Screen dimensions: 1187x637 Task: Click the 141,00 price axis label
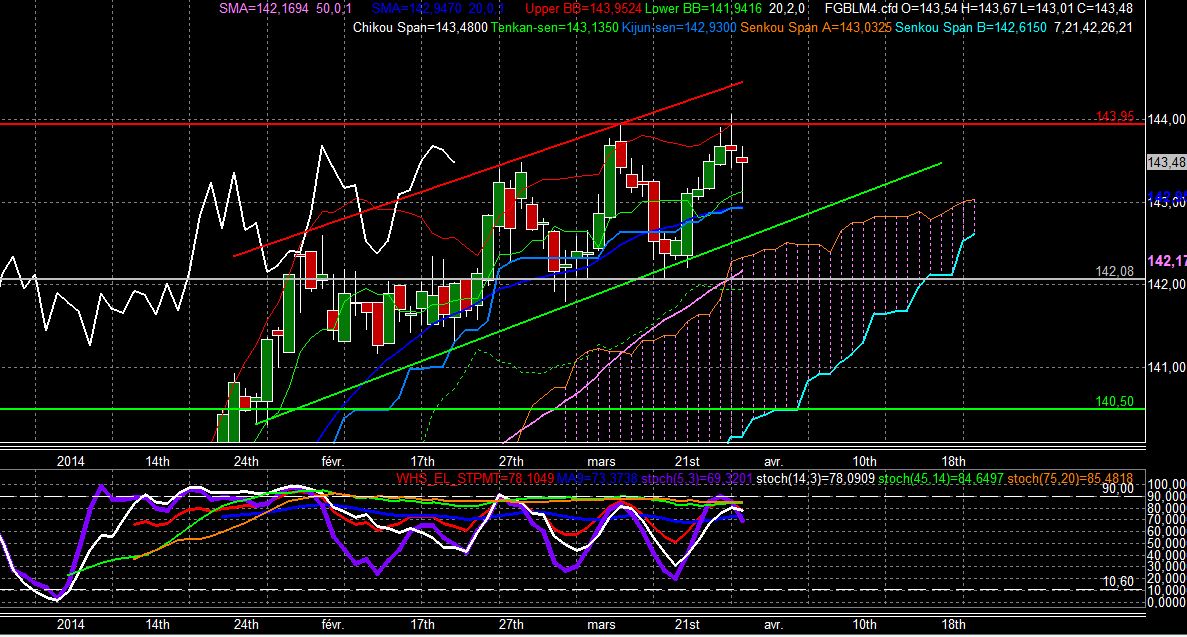(1167, 367)
